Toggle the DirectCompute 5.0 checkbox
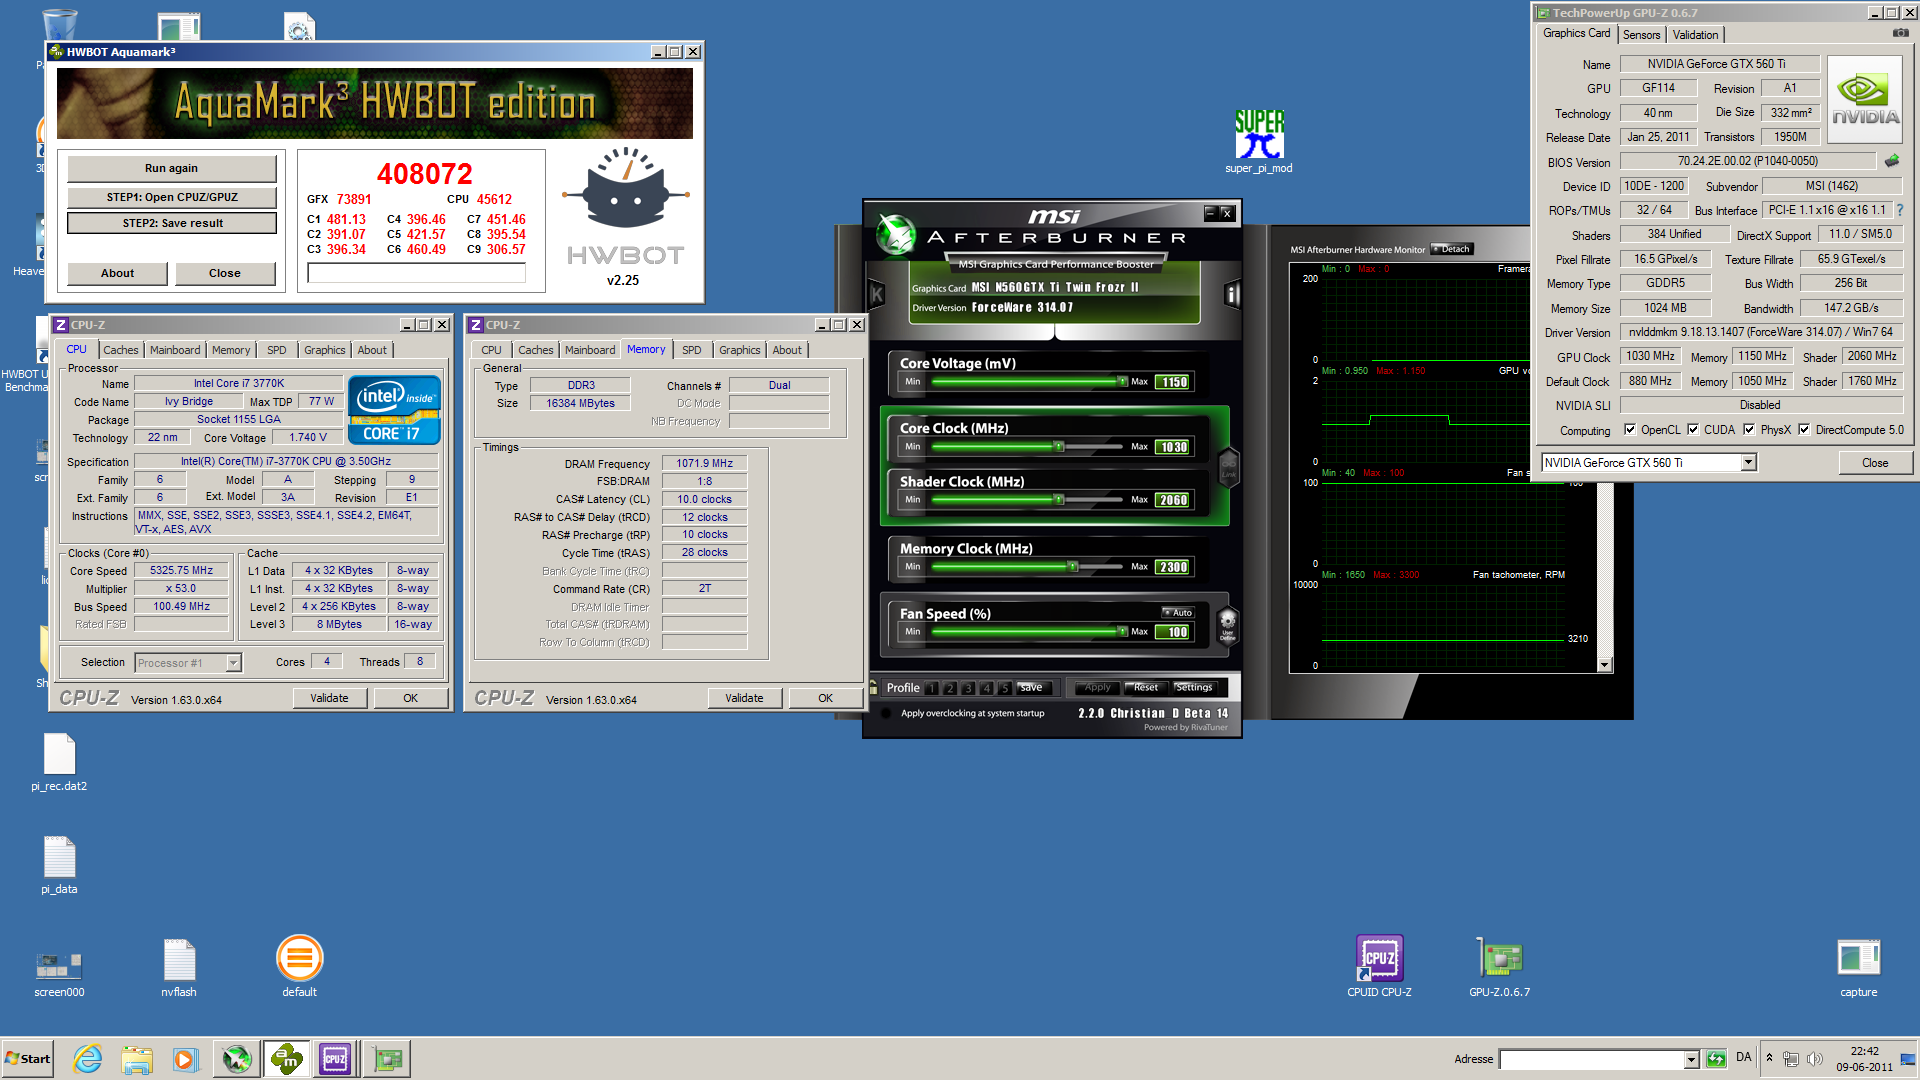The image size is (1920, 1080). 1804,430
